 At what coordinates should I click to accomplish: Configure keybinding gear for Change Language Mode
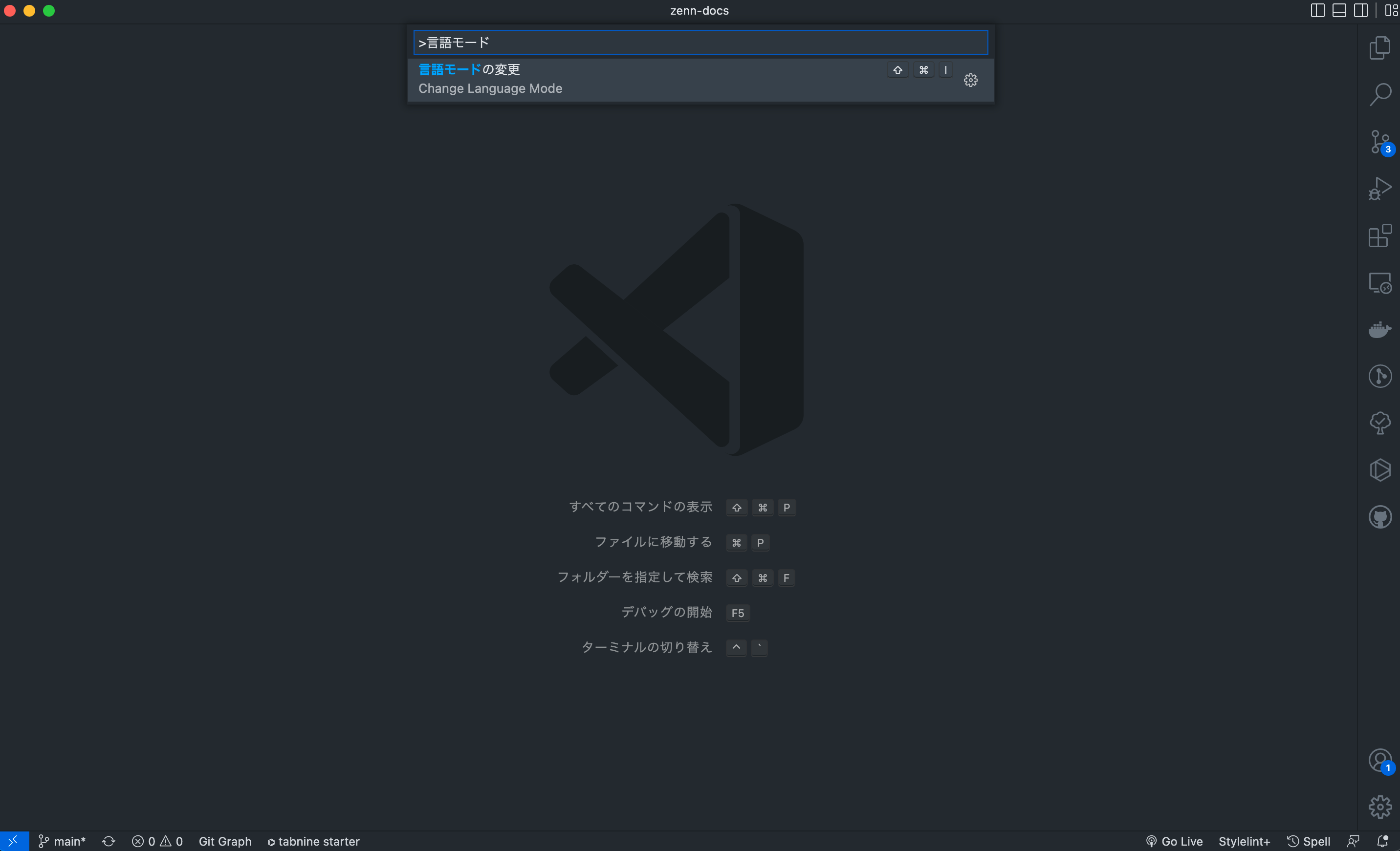[970, 80]
